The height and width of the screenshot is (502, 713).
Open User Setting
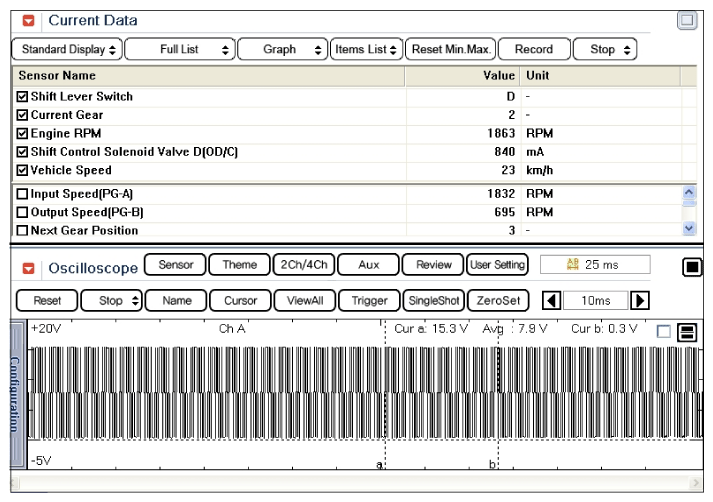click(x=497, y=265)
